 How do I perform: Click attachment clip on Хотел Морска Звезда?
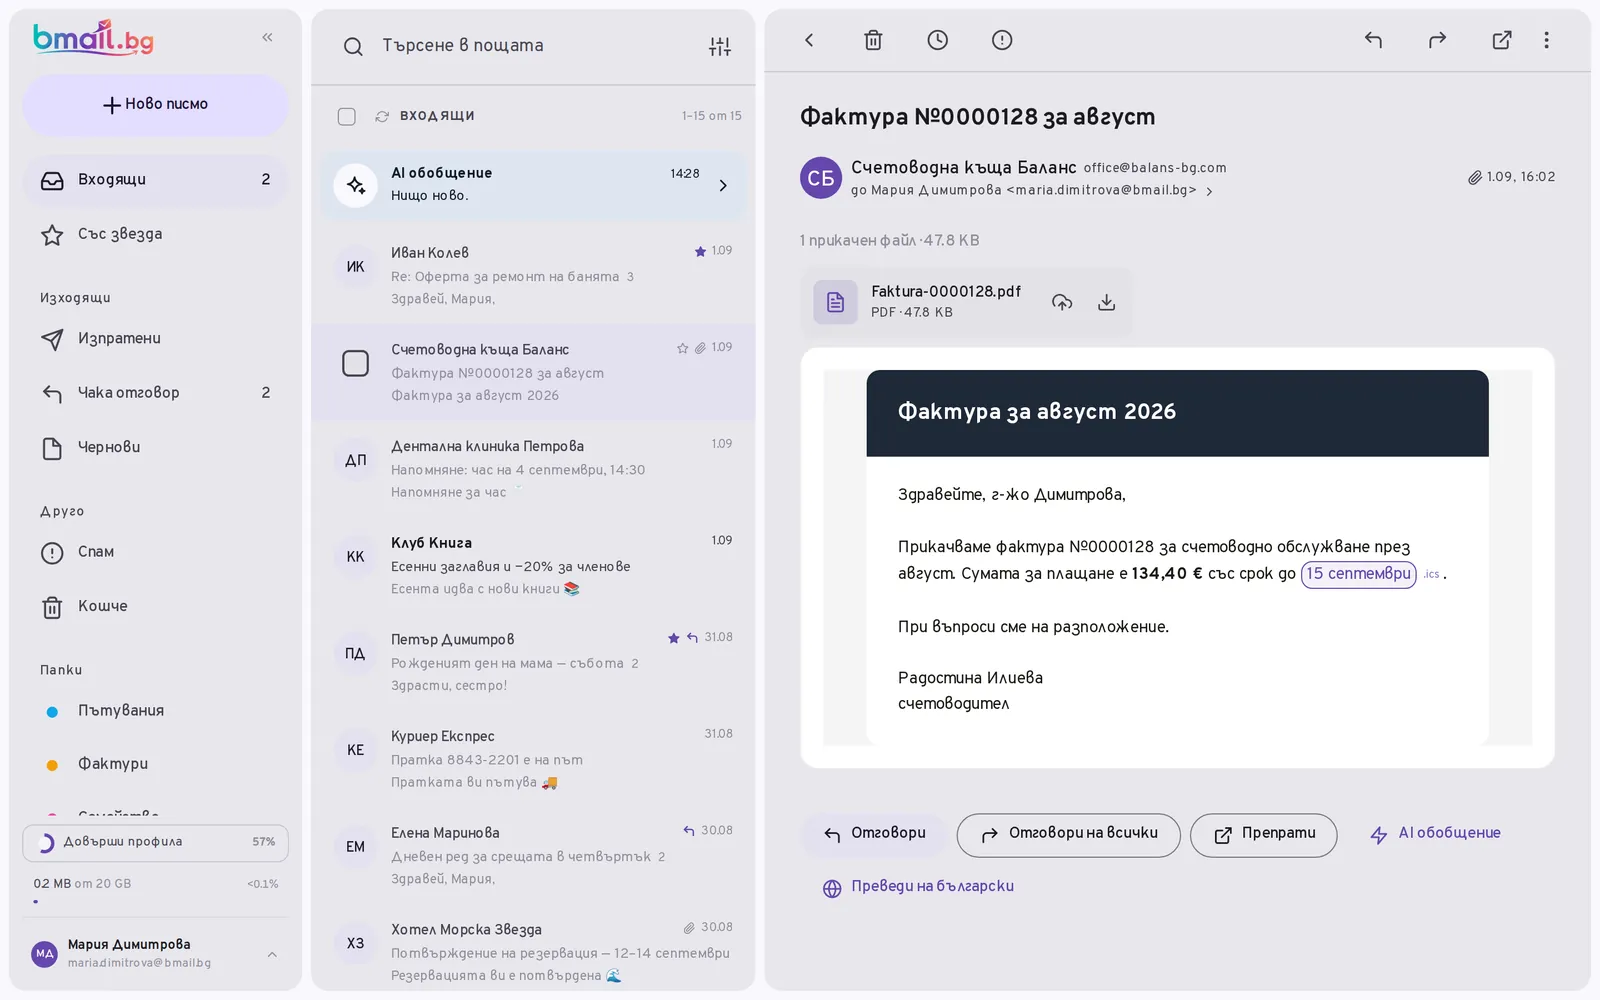click(x=689, y=928)
